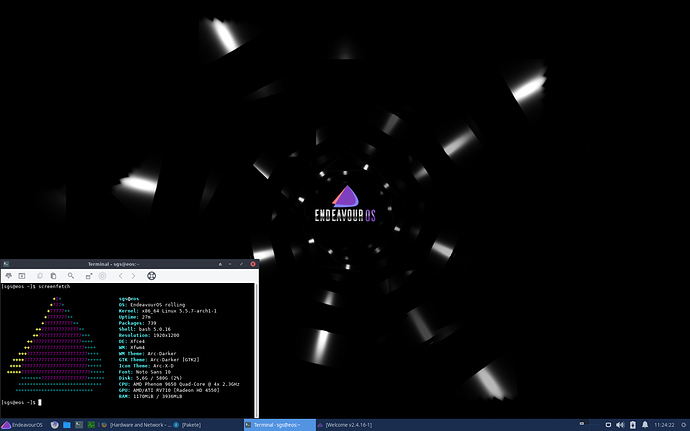Click the terminal title bar "Terminal - sgs@eos:~"
Screen dimensions: 690x431
pyautogui.click(x=114, y=264)
